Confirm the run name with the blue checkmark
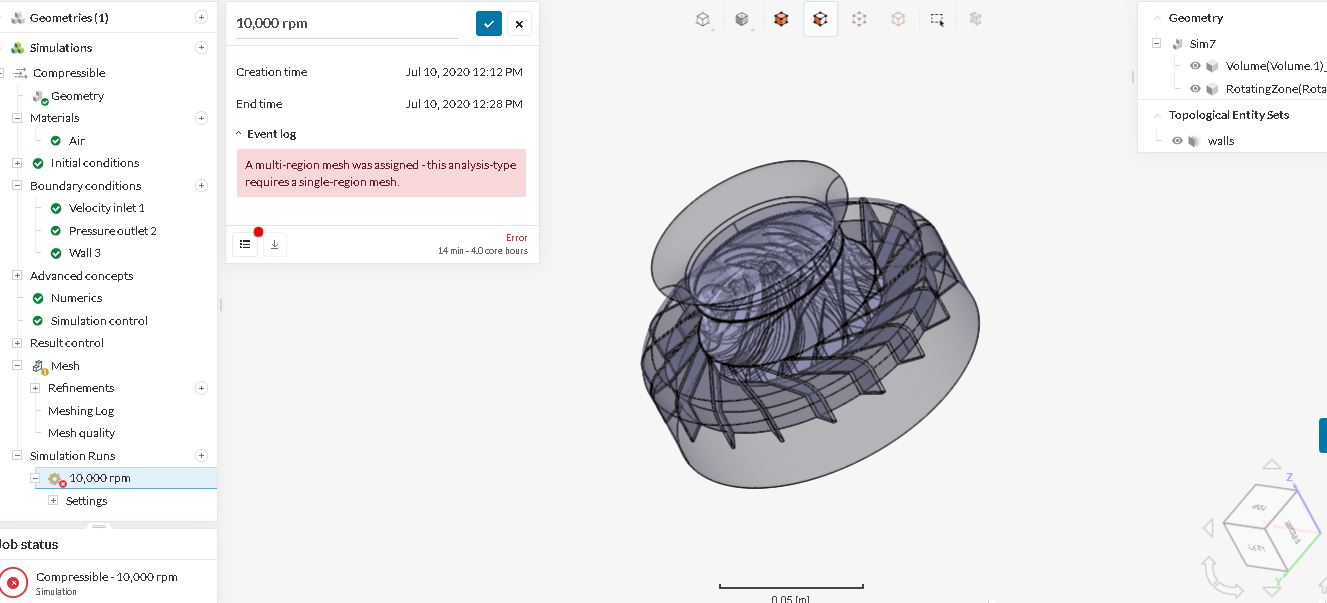Image resolution: width=1327 pixels, height=603 pixels. 489,24
